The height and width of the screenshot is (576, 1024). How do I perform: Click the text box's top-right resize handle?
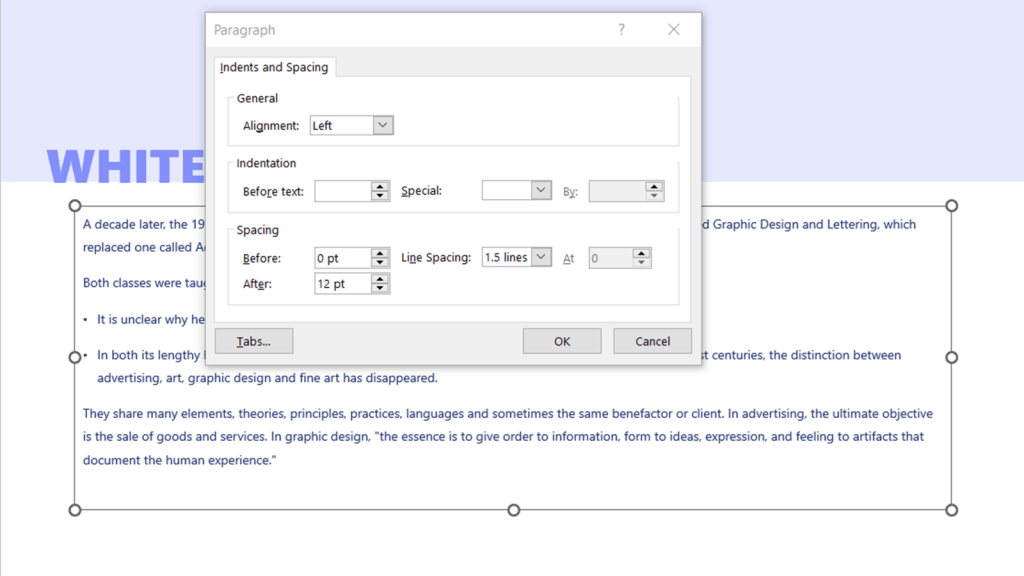951,205
